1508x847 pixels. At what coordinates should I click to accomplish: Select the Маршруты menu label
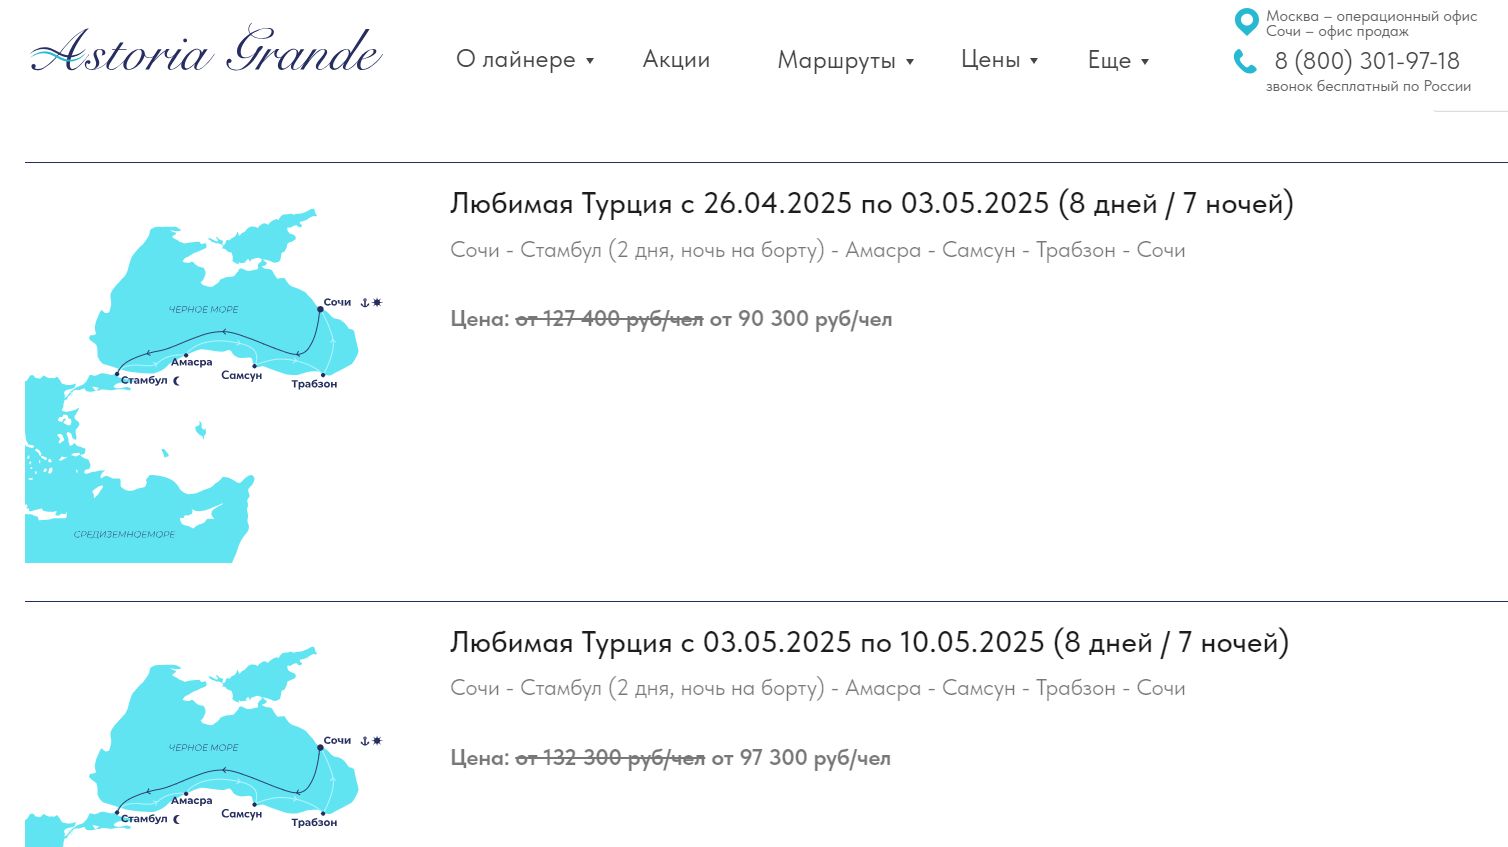[x=836, y=60]
